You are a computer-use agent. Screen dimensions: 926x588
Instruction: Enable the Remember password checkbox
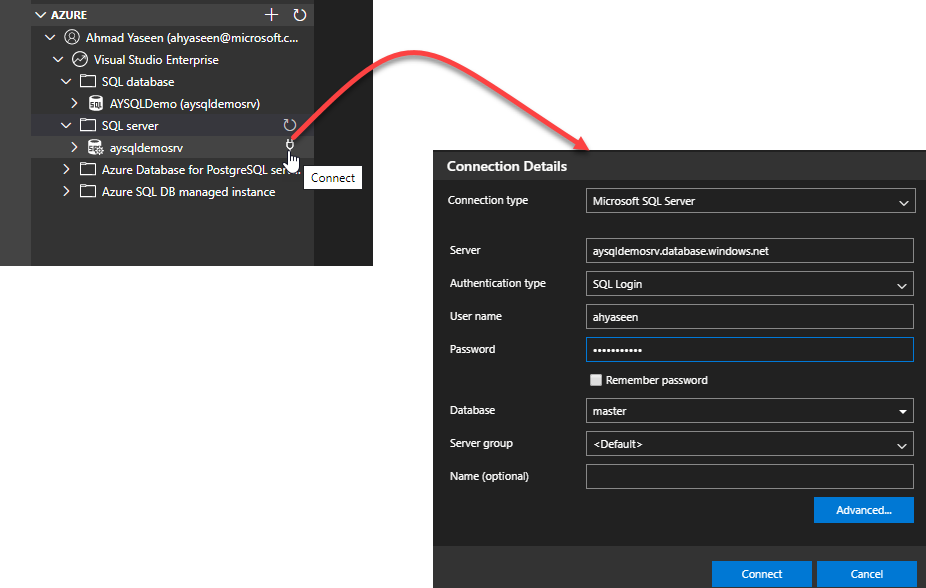596,380
